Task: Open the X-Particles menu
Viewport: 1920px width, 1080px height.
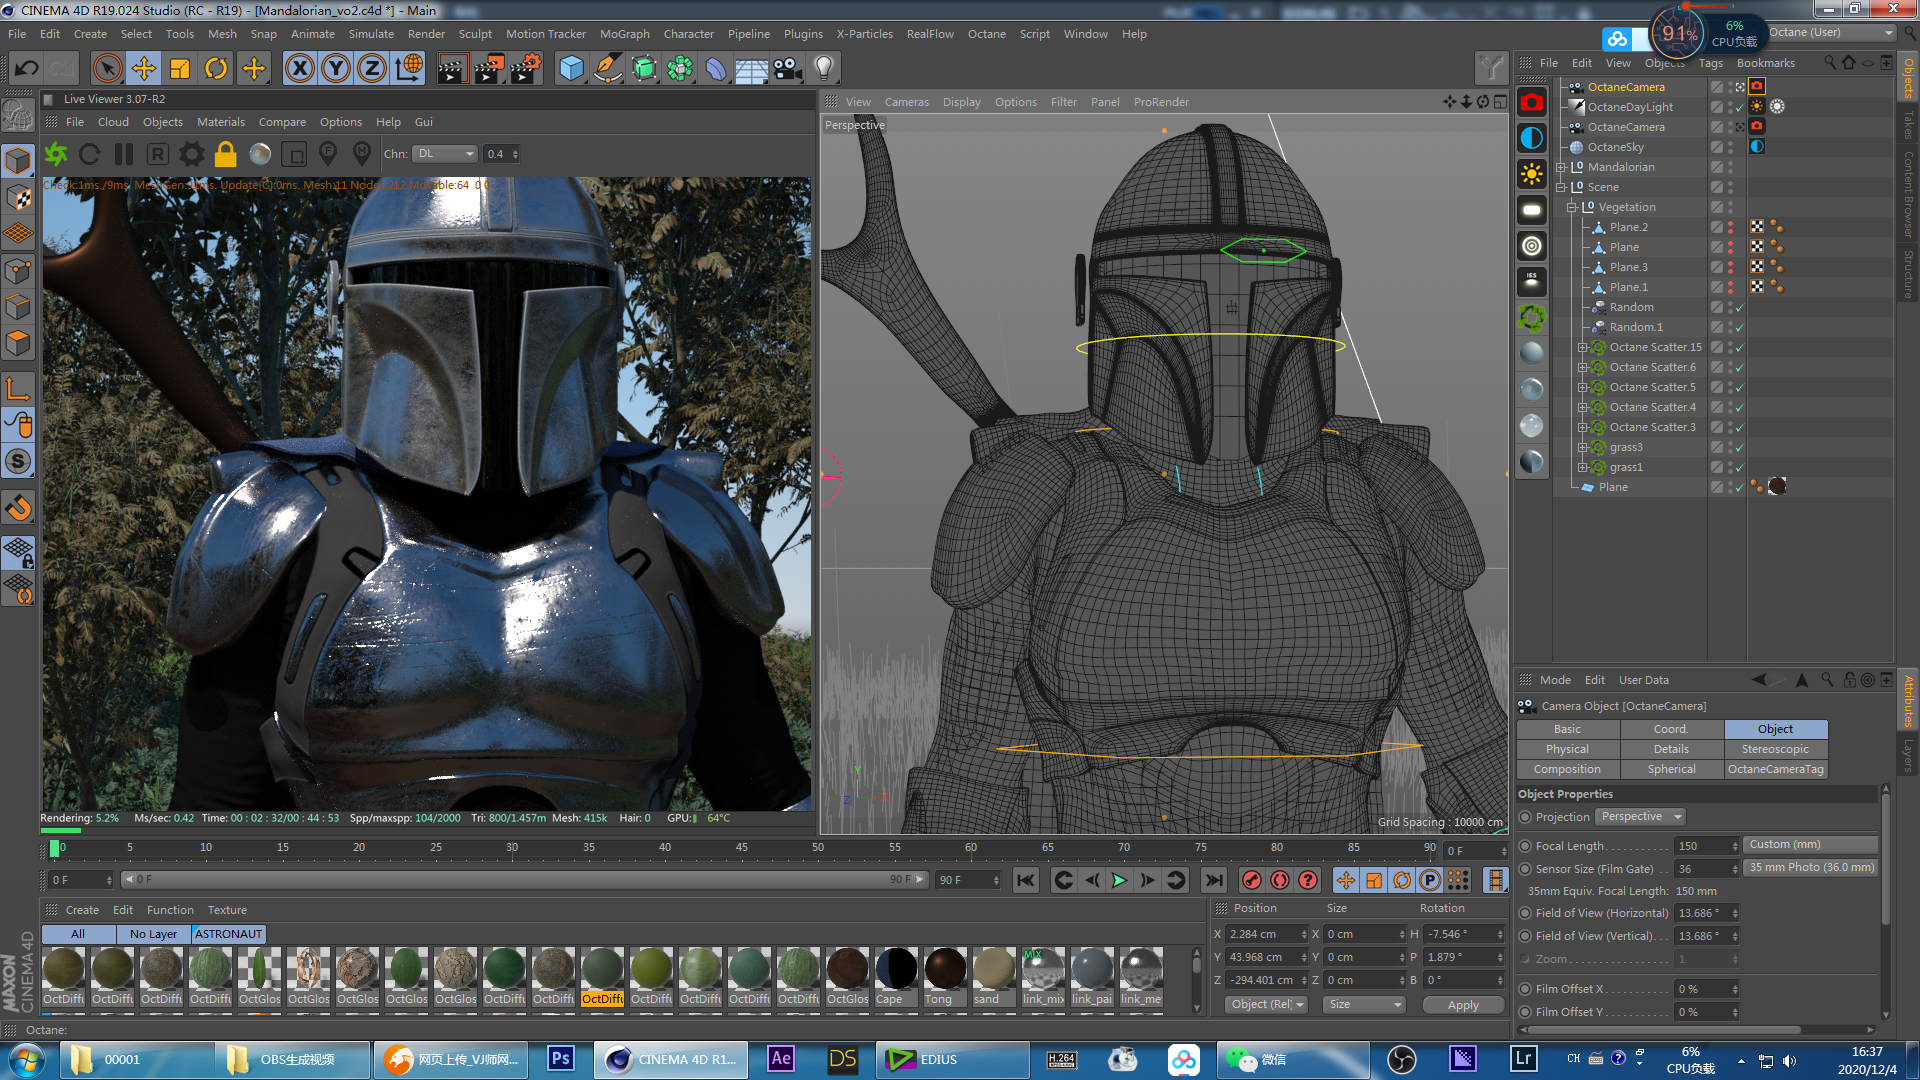Action: coord(864,34)
